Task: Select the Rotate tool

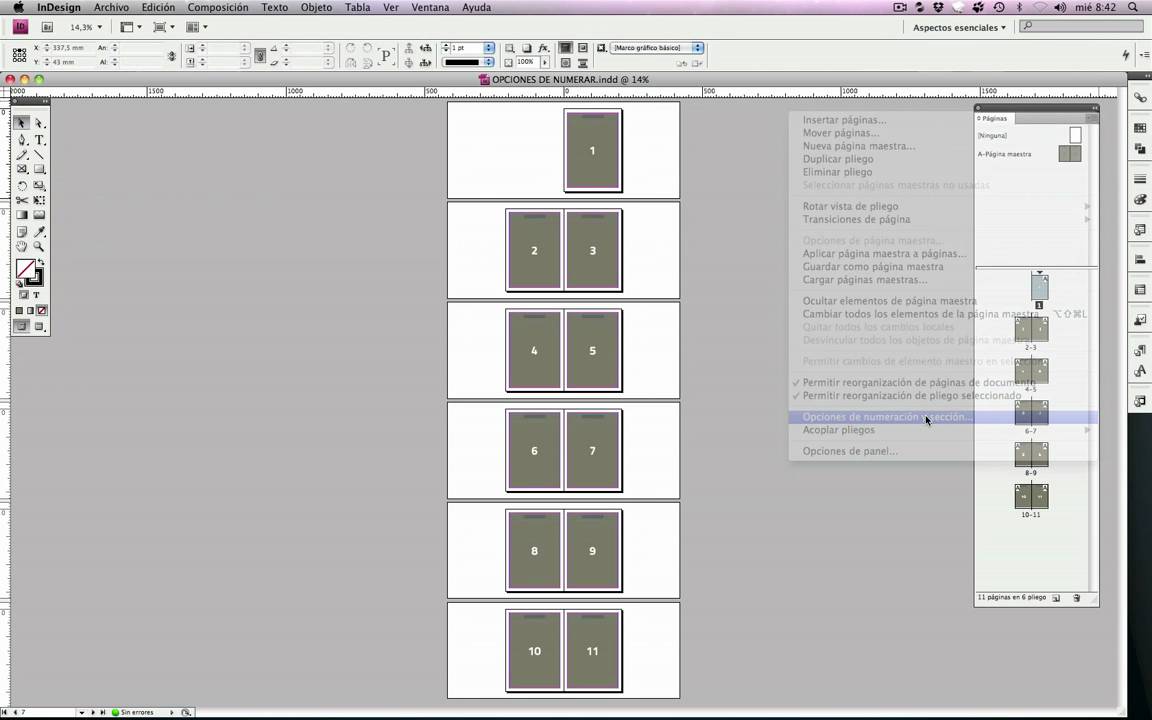Action: tap(22, 186)
